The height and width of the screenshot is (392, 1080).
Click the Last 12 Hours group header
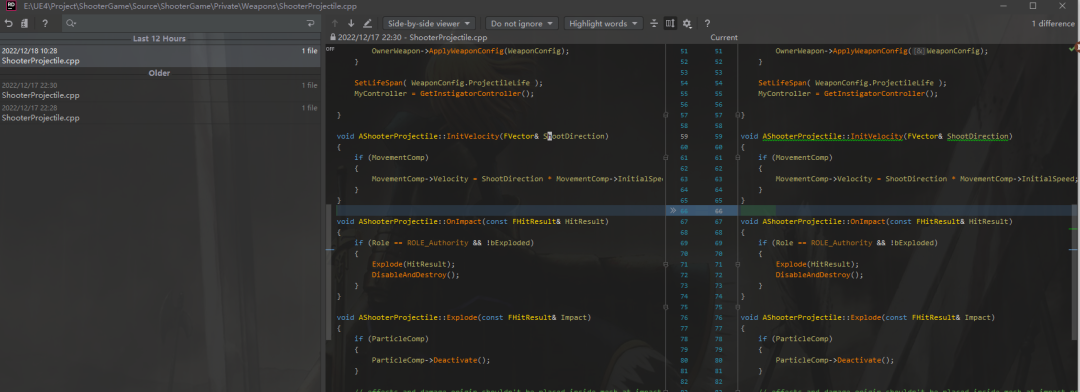click(159, 39)
